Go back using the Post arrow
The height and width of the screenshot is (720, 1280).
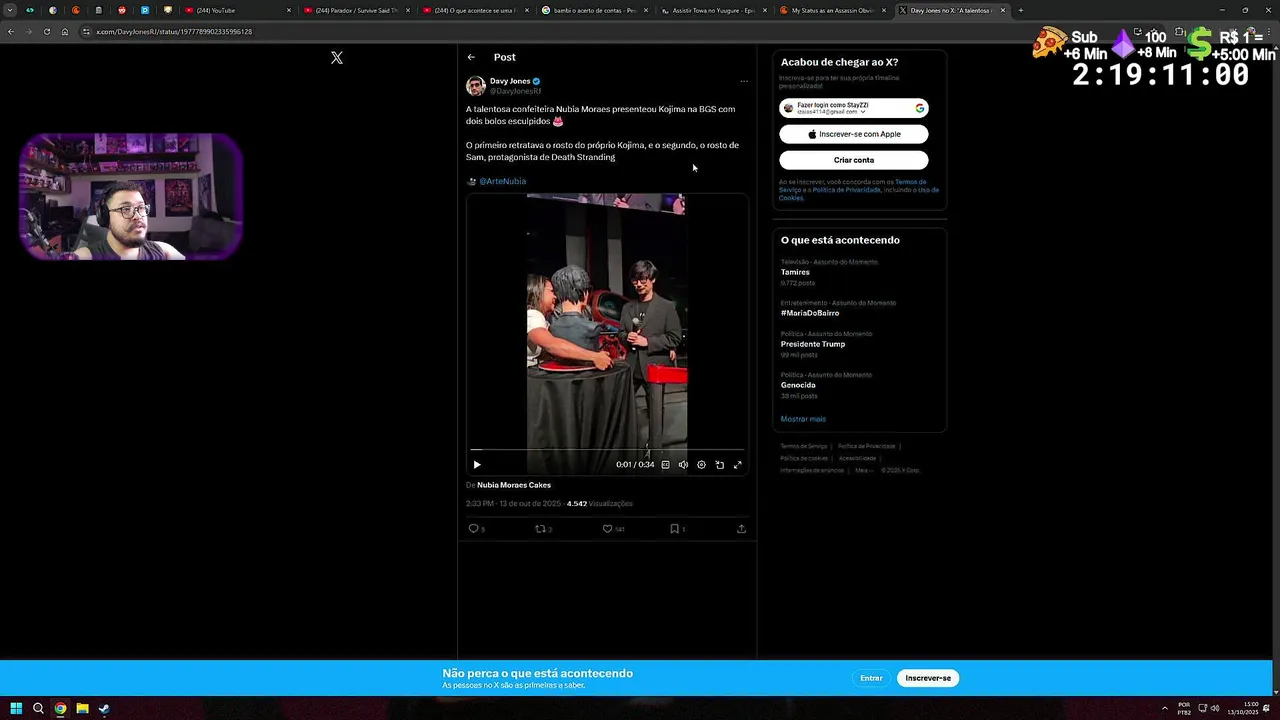pos(471,57)
